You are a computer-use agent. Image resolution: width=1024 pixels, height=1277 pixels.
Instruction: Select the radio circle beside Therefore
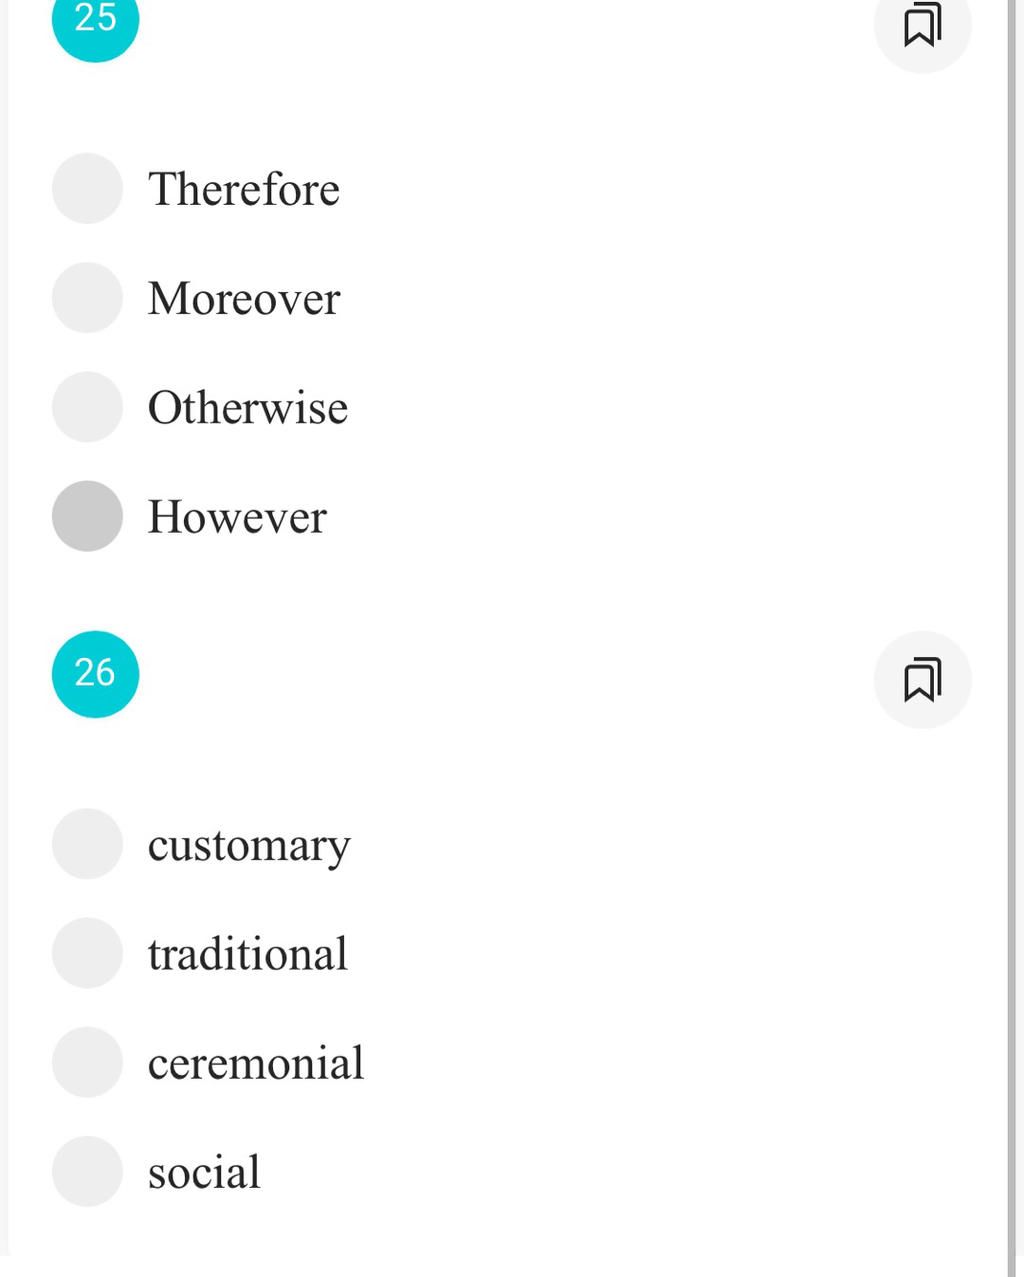[x=87, y=188]
